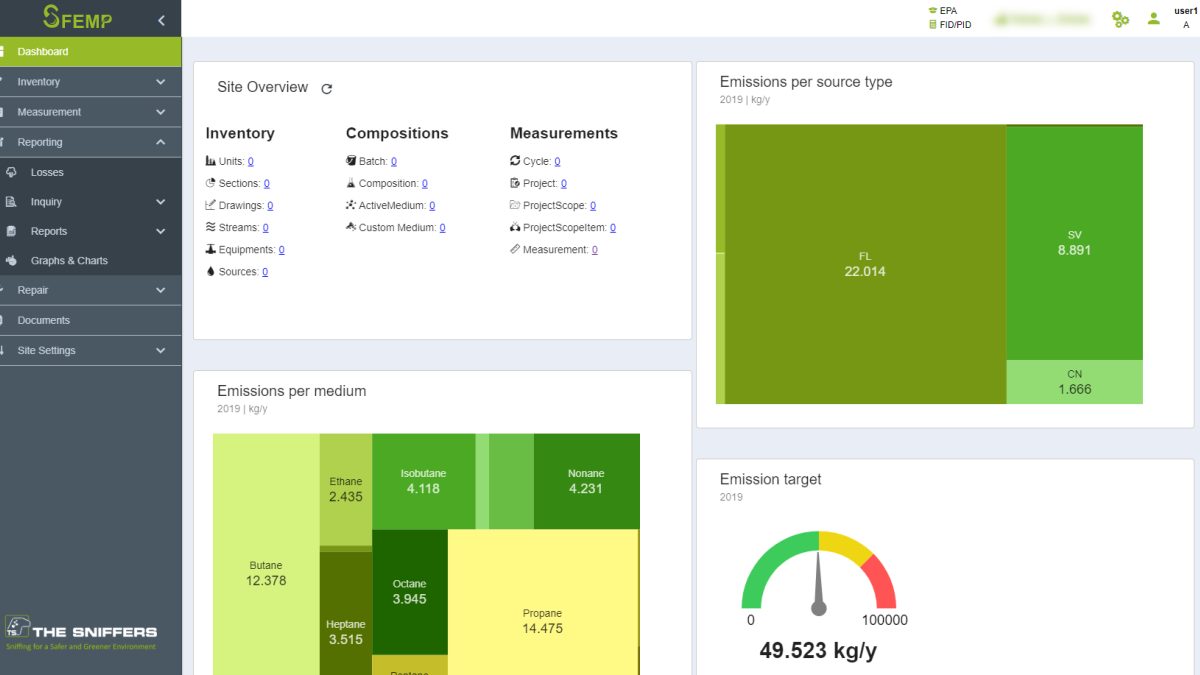This screenshot has height=675, width=1200.
Task: Open the ProjectScopeItem count link
Action: pos(612,228)
